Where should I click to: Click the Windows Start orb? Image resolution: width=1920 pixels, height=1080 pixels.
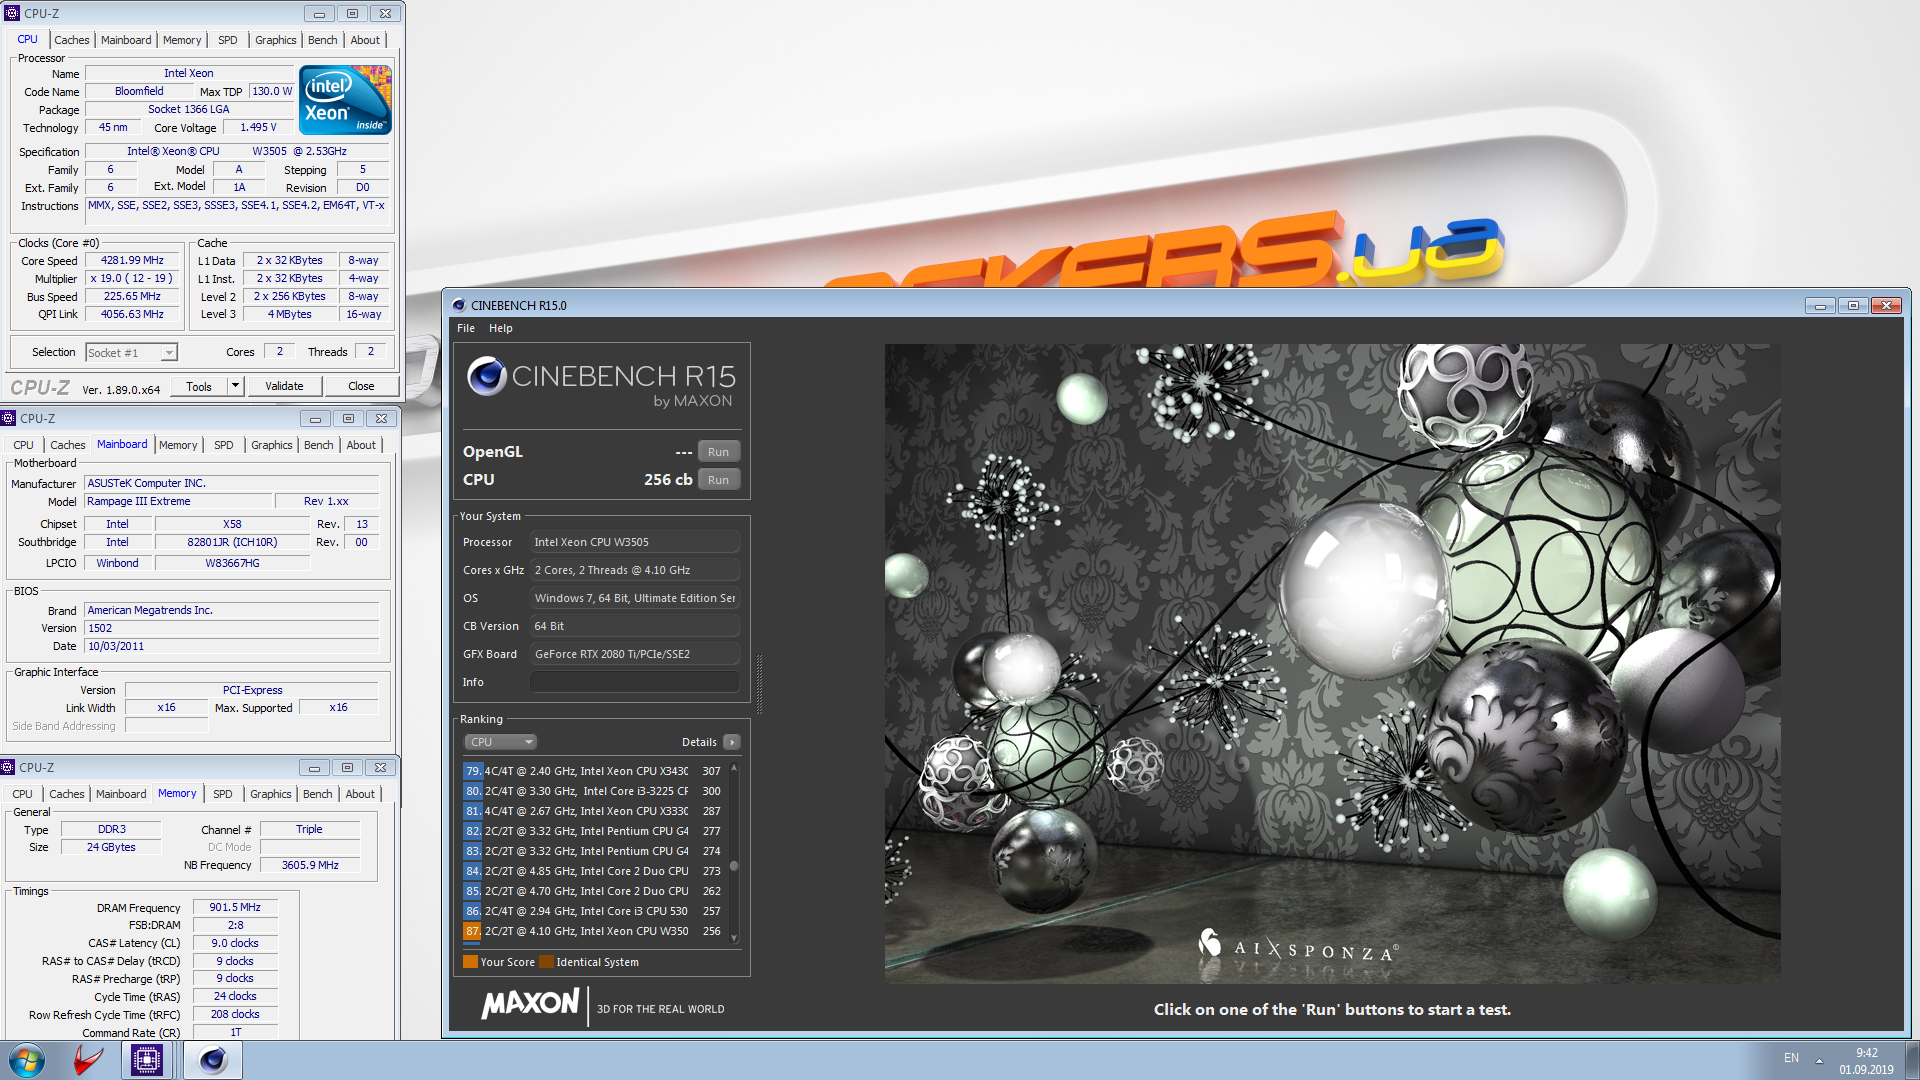pos(27,1060)
